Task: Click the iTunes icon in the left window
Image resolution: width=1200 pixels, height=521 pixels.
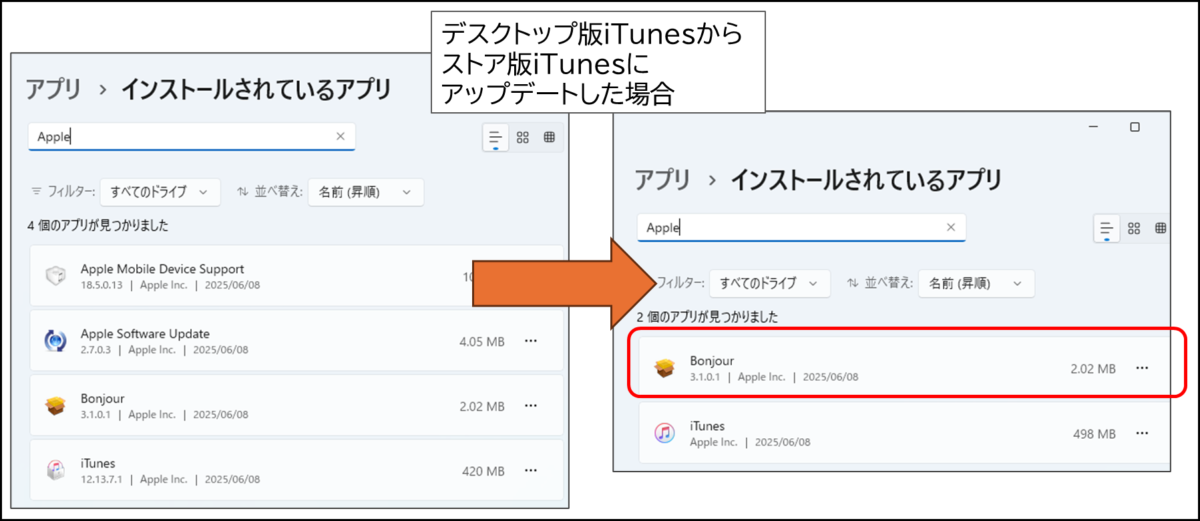Action: [55, 470]
